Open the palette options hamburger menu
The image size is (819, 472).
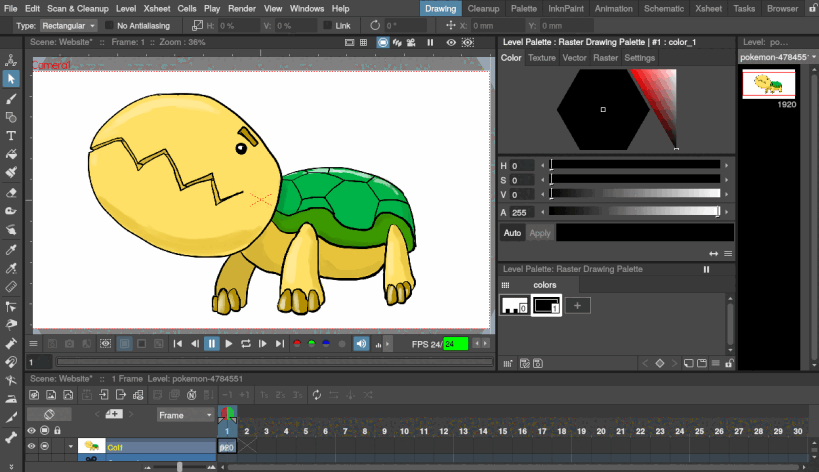716,363
